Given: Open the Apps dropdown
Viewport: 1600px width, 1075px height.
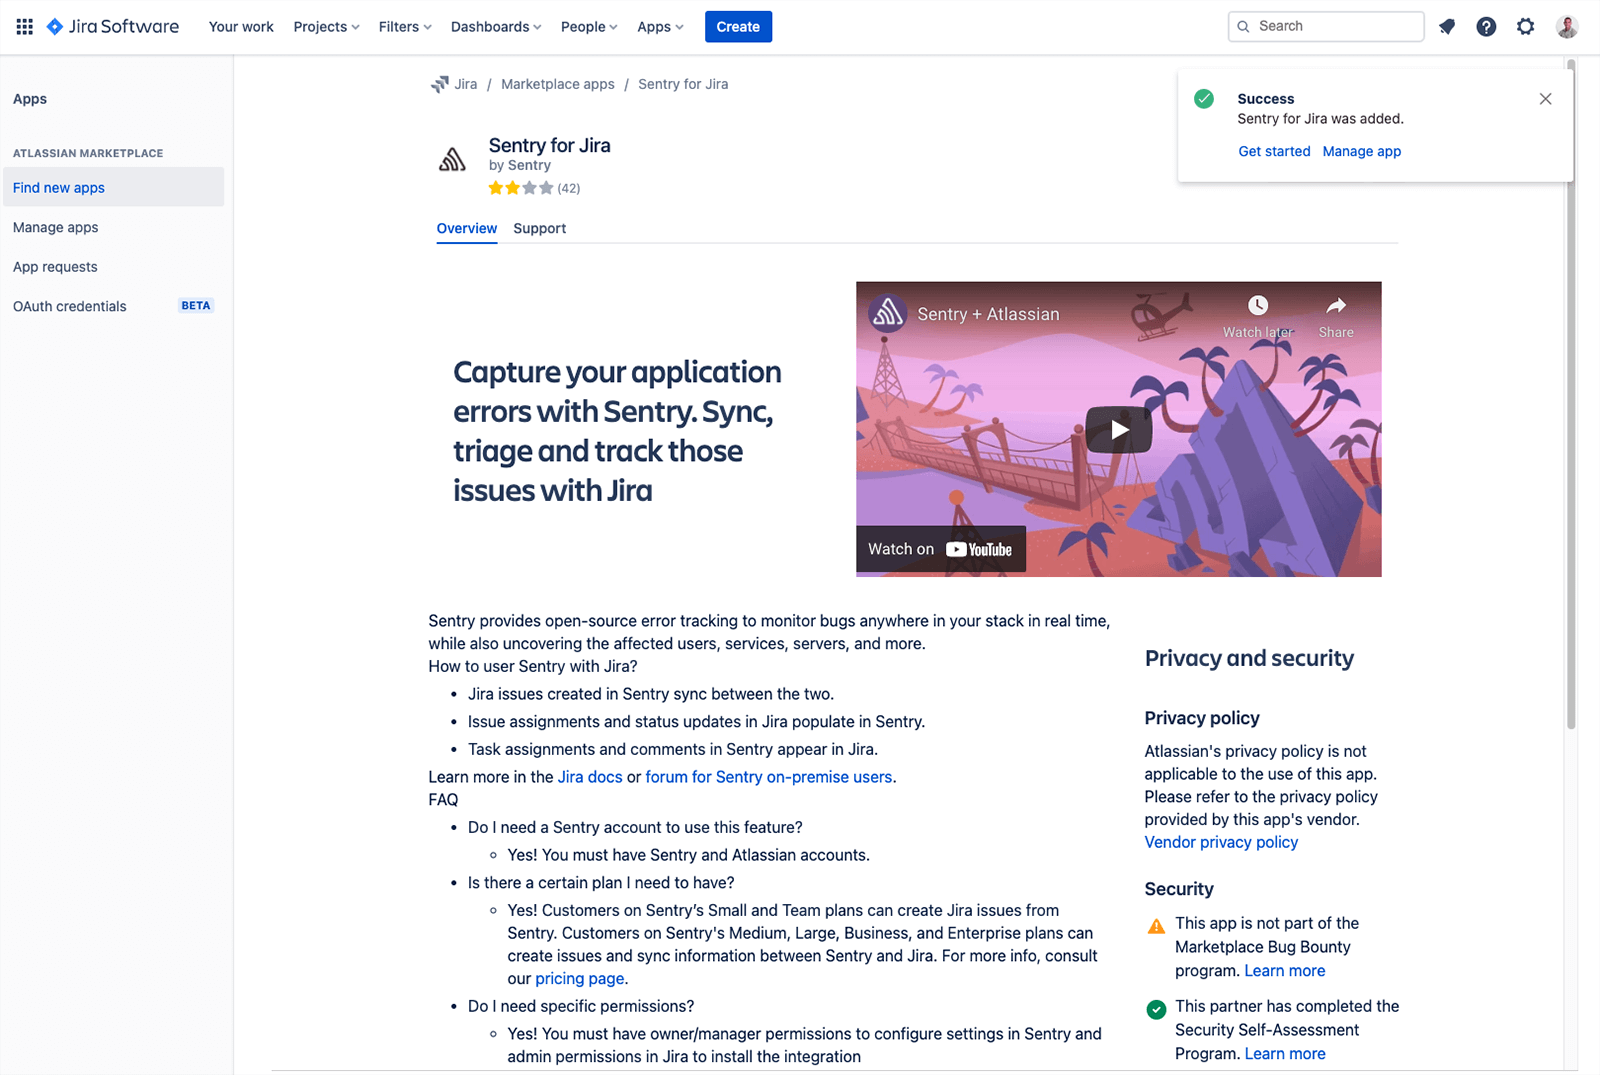Looking at the screenshot, I should tap(659, 26).
